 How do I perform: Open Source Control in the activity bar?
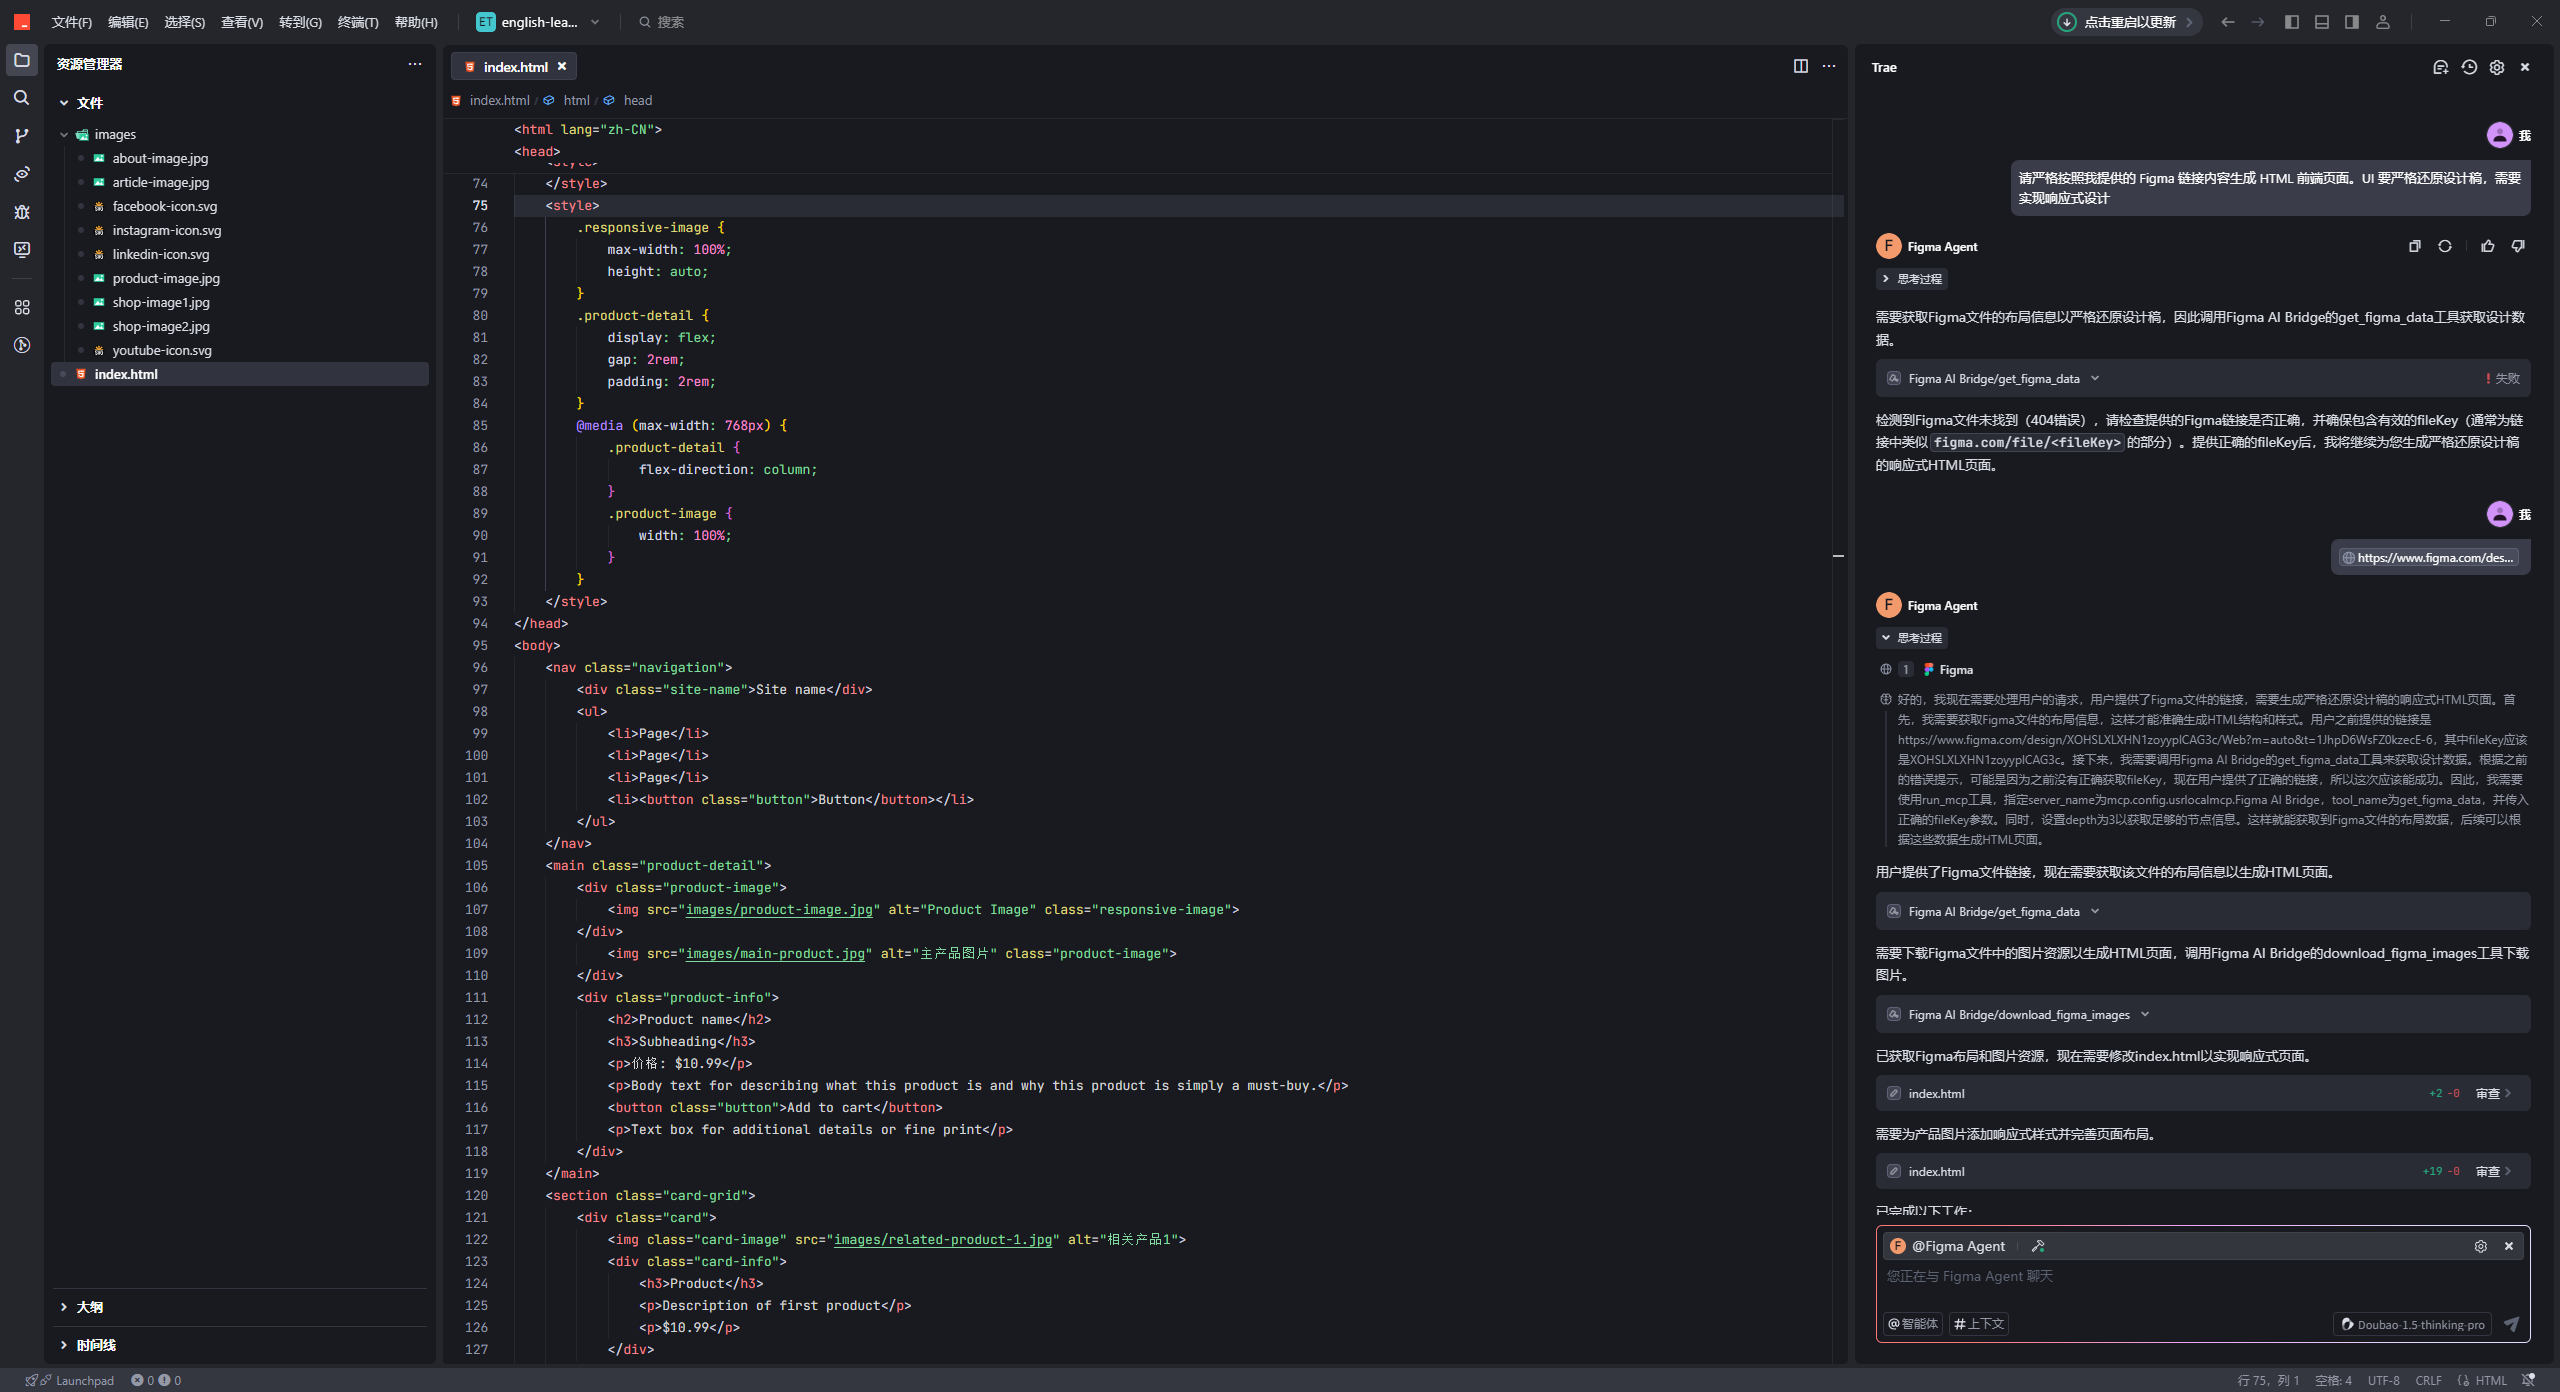coord(22,136)
